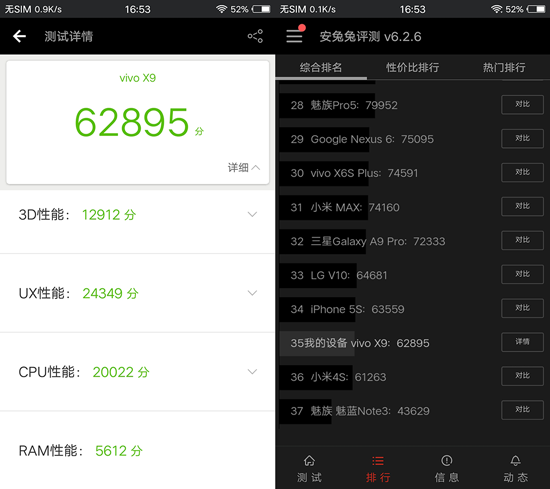Switch to the 性价比排行 tab

coord(412,67)
